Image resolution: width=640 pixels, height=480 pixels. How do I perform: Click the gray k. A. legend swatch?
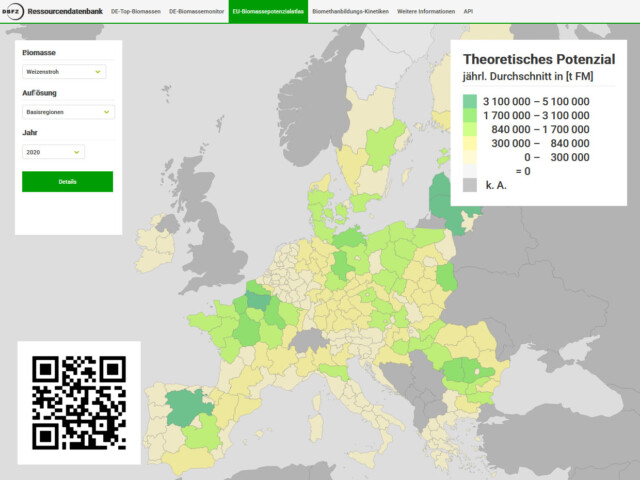[x=470, y=185]
